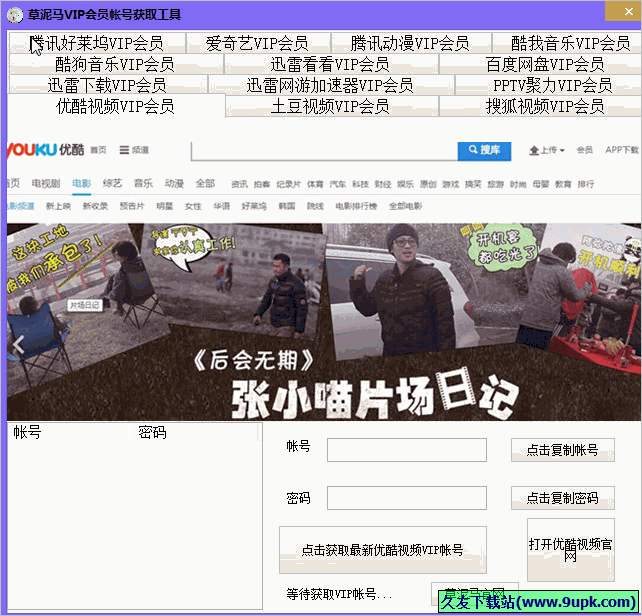Open the 明星 sub-navigation link
642x616 pixels.
coord(164,206)
